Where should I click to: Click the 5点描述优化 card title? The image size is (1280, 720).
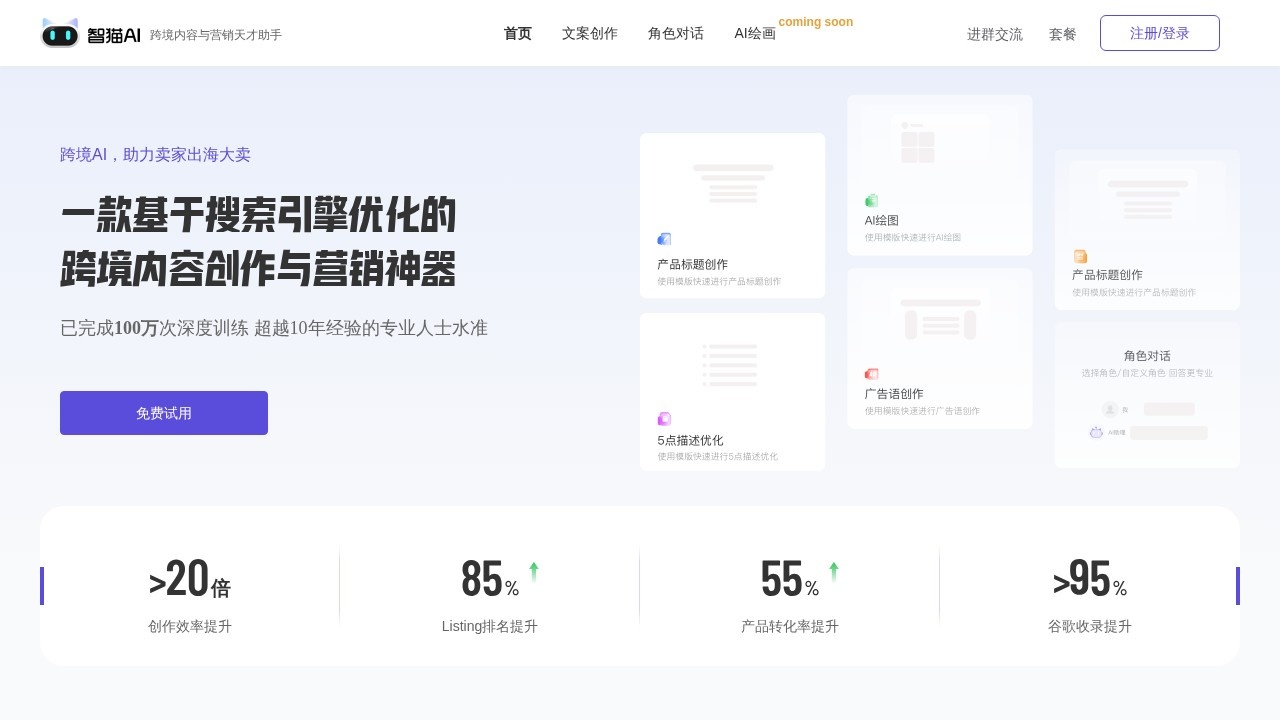pyautogui.click(x=690, y=440)
